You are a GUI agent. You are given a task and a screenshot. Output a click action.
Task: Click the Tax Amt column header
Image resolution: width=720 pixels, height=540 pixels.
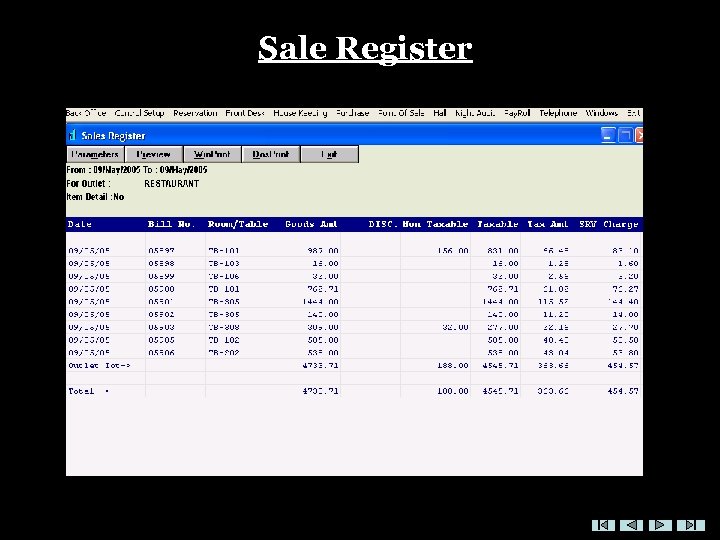pos(547,224)
